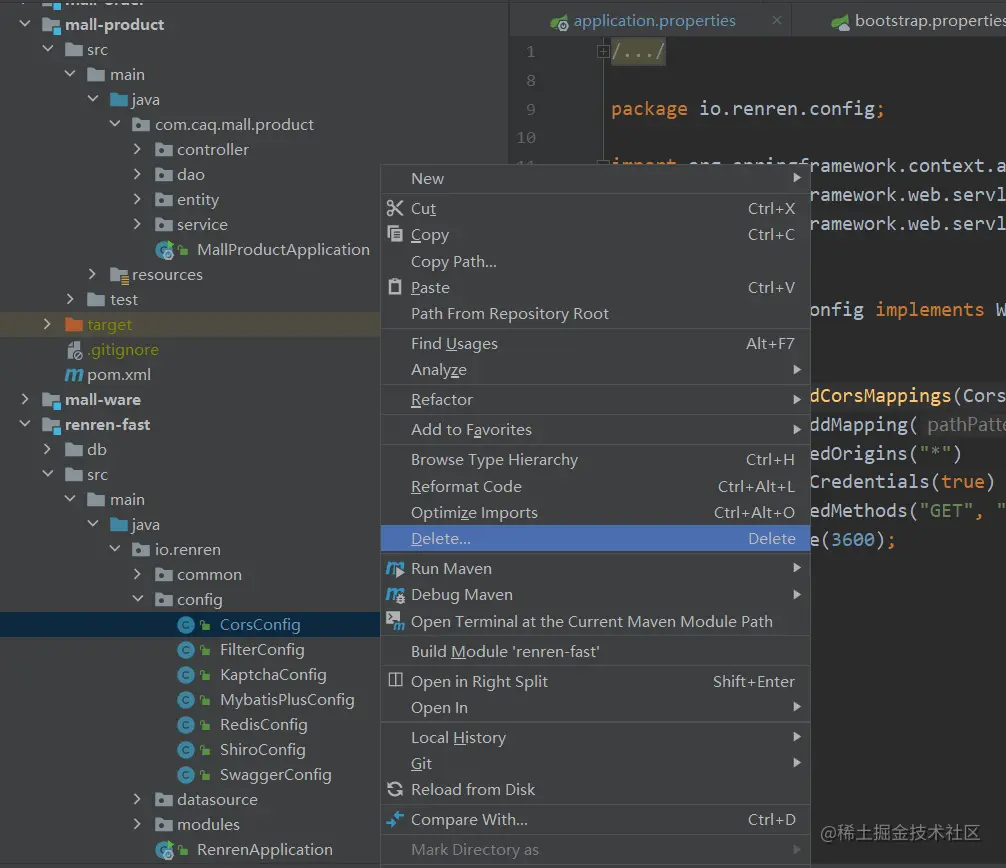
Task: Collapse the mall-product module node
Action: (x=25, y=24)
